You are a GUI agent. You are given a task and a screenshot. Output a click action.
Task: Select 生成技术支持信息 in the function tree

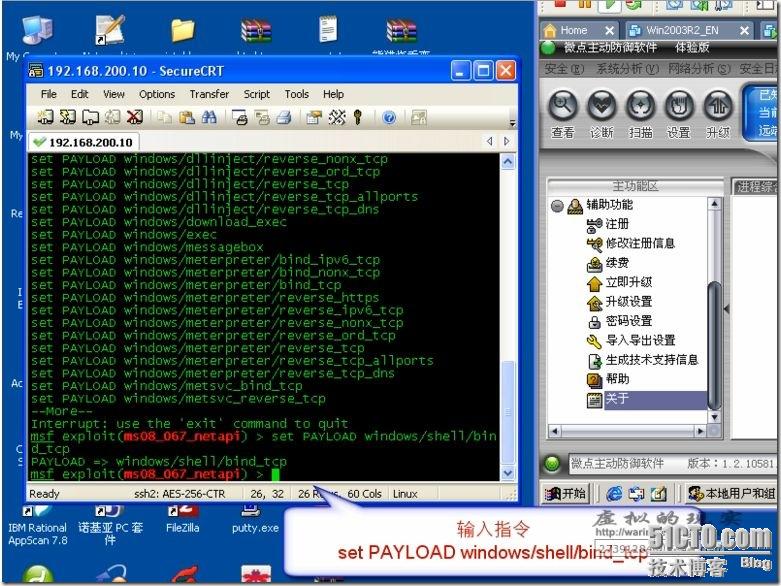click(x=652, y=360)
